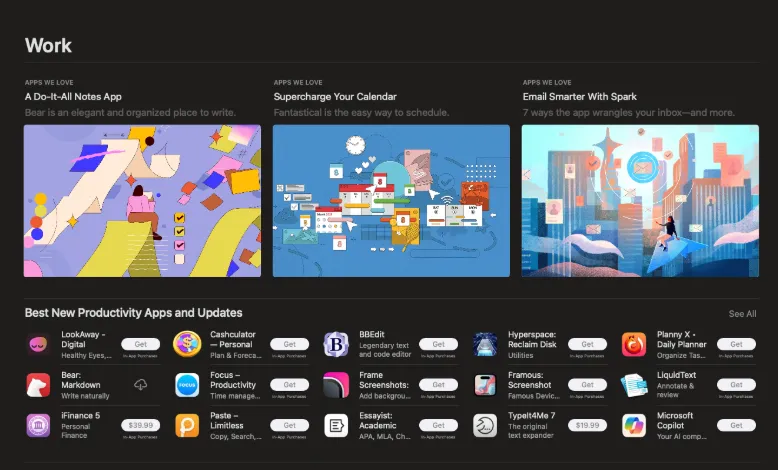778x470 pixels.
Task: Get the LookAway Digital app
Action: click(x=140, y=344)
